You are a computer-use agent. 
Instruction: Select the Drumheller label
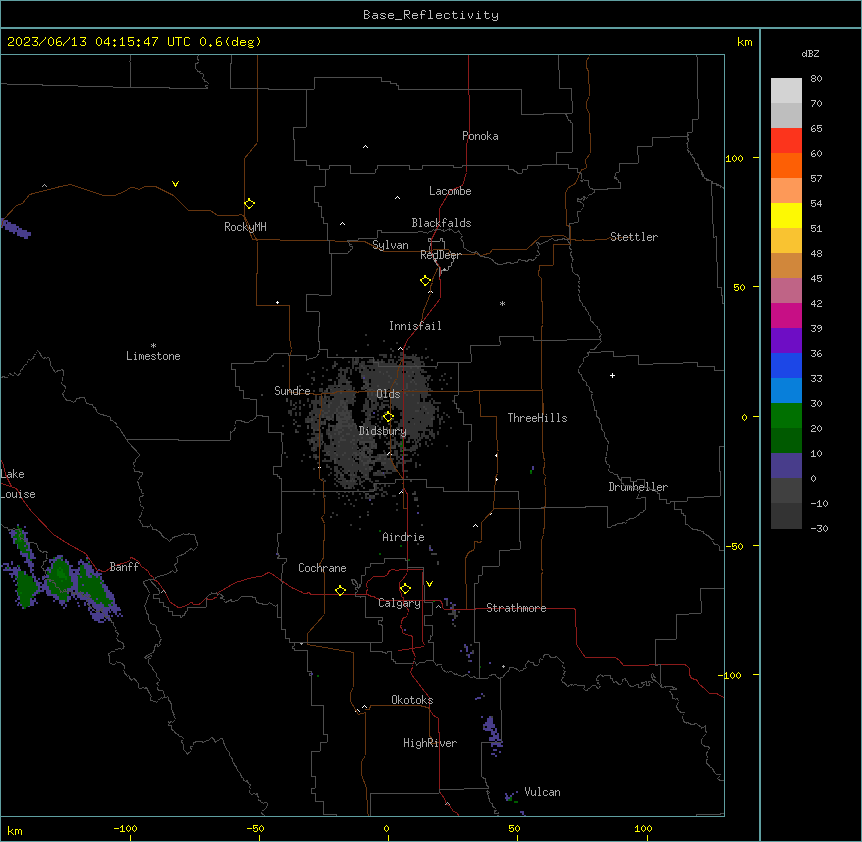pyautogui.click(x=638, y=487)
